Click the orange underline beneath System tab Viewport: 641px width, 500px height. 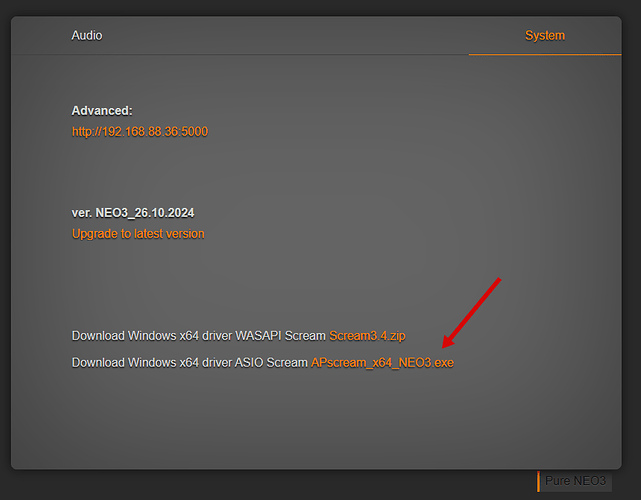point(545,54)
